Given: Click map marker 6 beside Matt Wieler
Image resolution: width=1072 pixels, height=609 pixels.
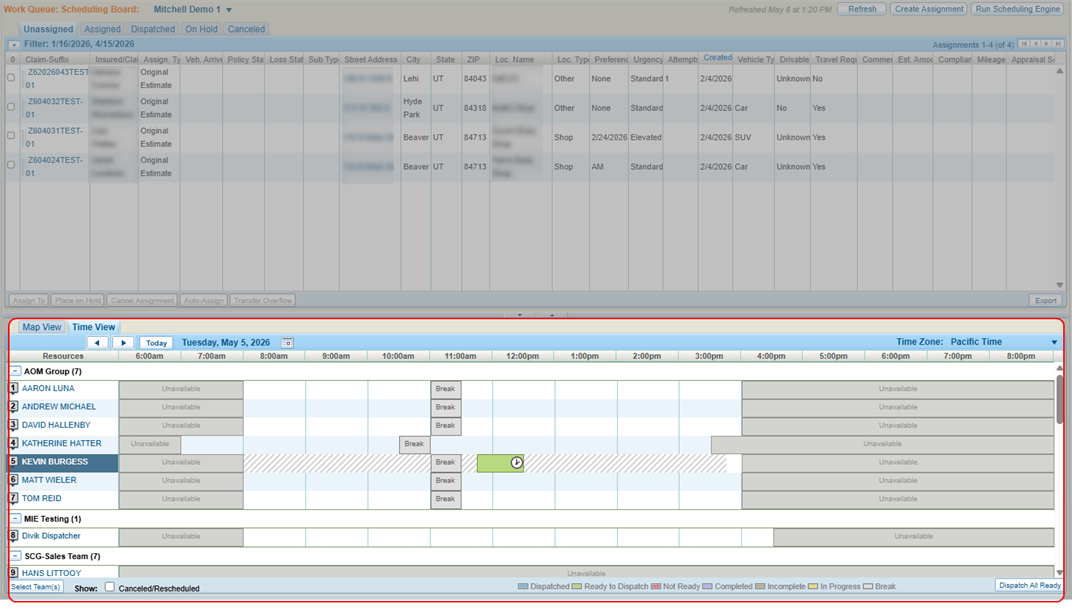Looking at the screenshot, I should 13,481.
